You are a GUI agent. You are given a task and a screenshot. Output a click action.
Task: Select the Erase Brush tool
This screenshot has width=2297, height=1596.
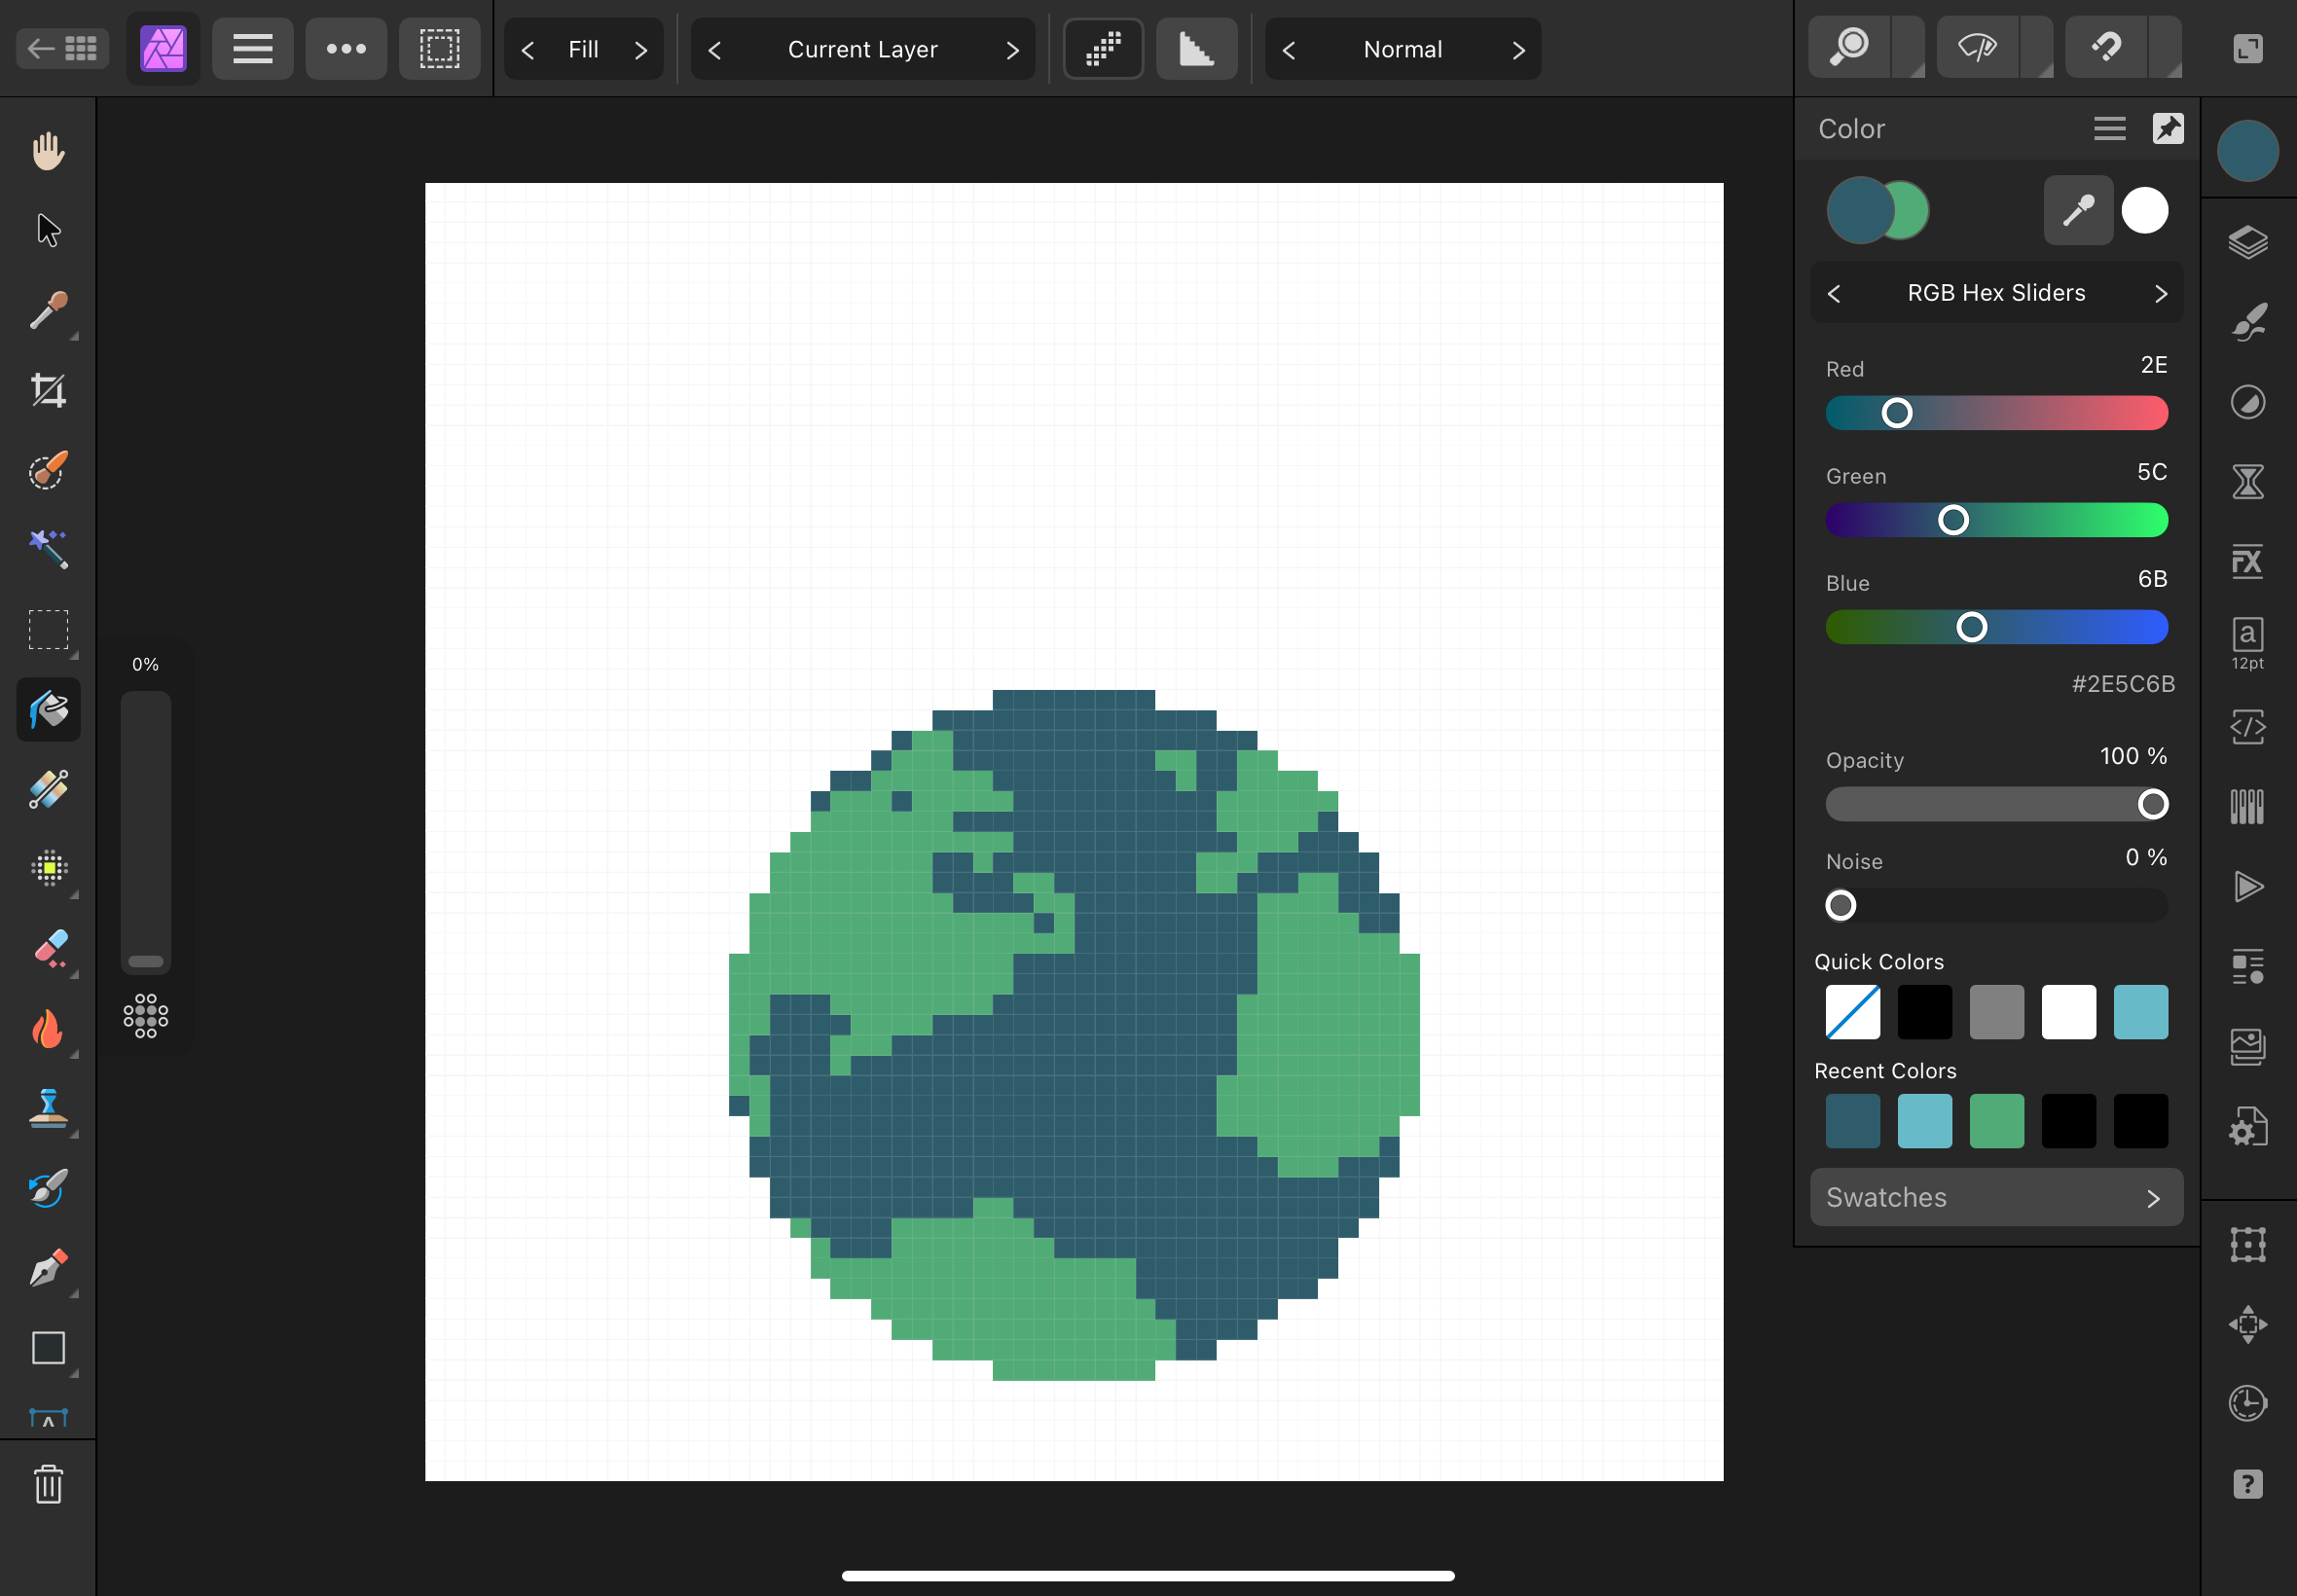click(x=48, y=947)
